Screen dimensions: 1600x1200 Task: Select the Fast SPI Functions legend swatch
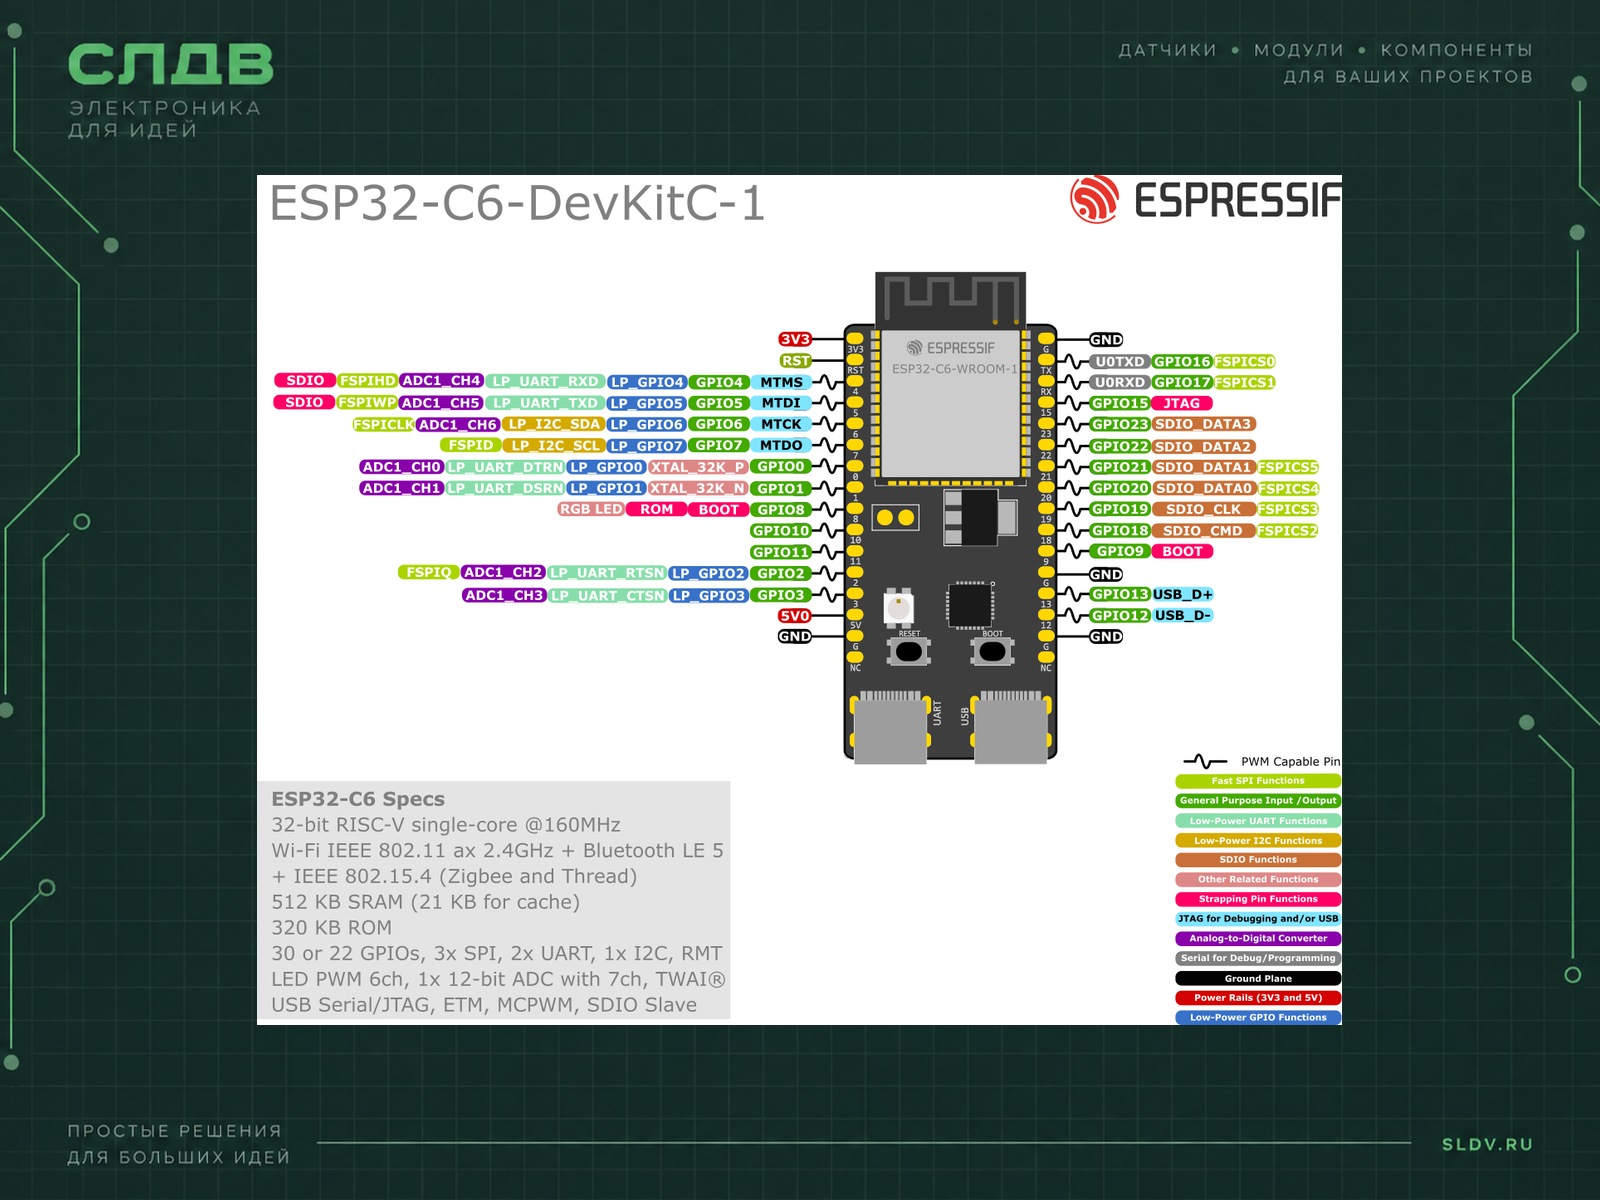1258,781
